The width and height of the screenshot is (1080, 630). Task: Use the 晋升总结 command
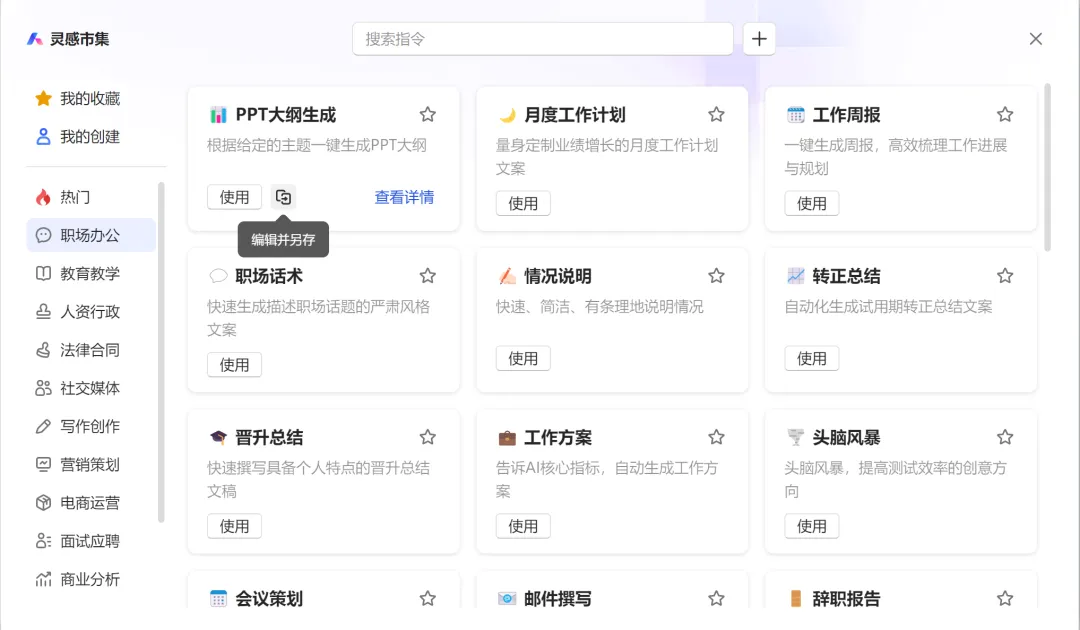[234, 526]
